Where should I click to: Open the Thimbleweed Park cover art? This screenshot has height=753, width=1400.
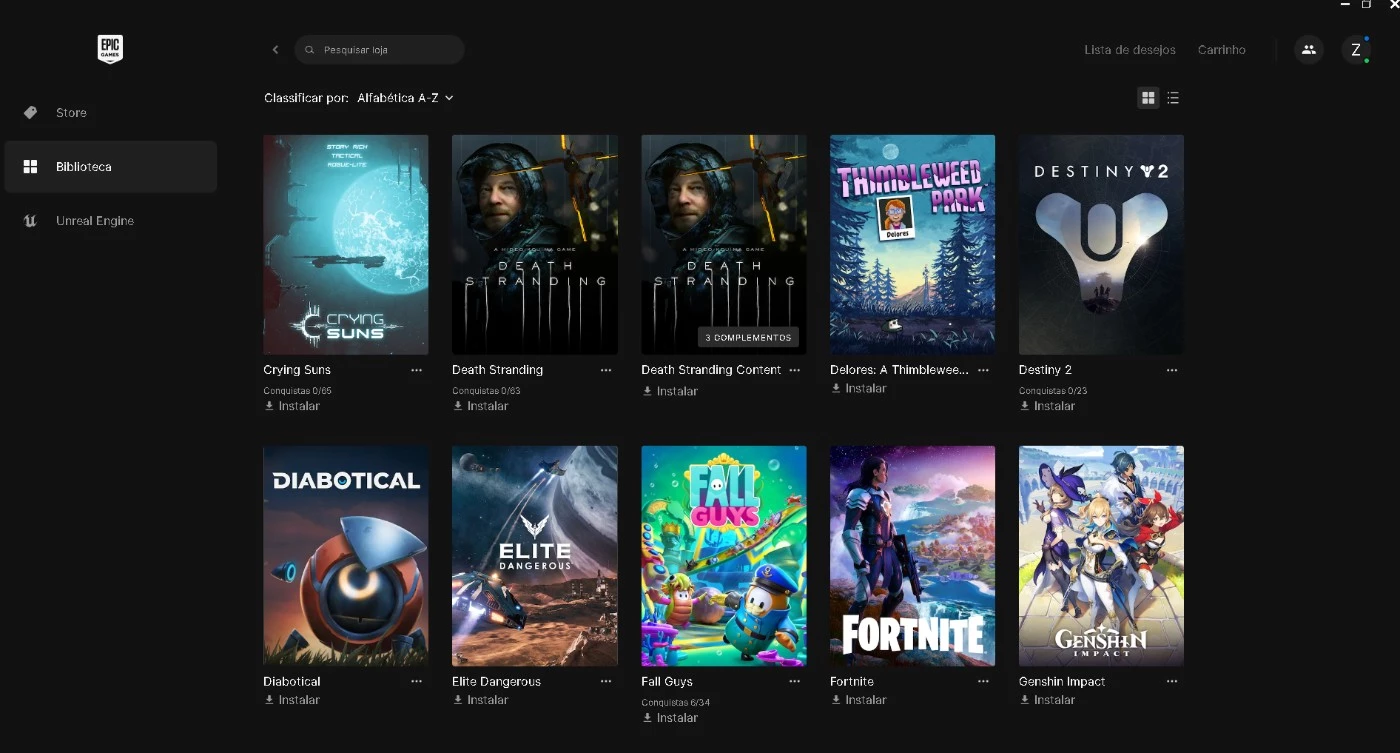click(x=912, y=245)
